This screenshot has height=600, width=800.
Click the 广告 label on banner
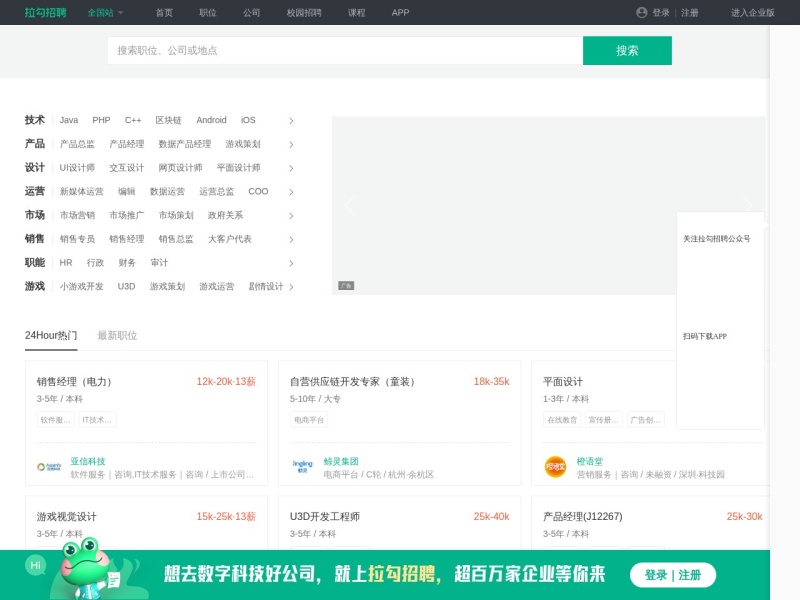(x=346, y=286)
